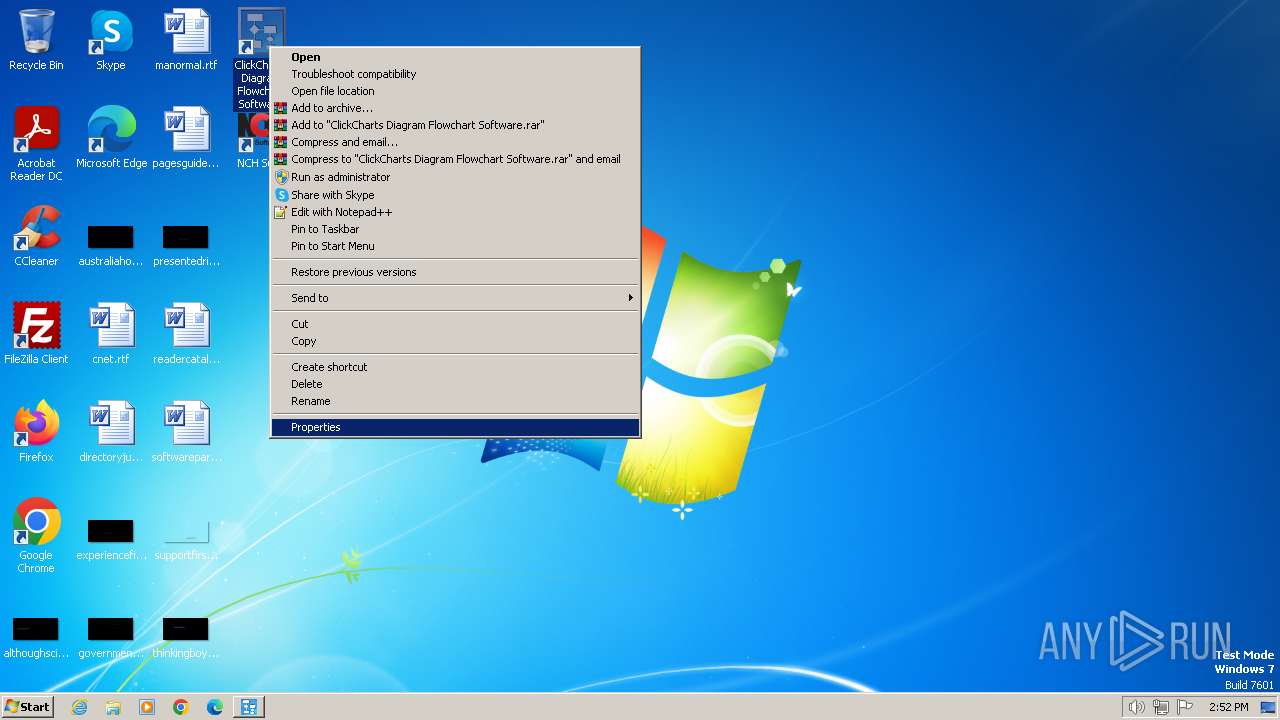Select the Skype desktop shortcut

coord(111,40)
